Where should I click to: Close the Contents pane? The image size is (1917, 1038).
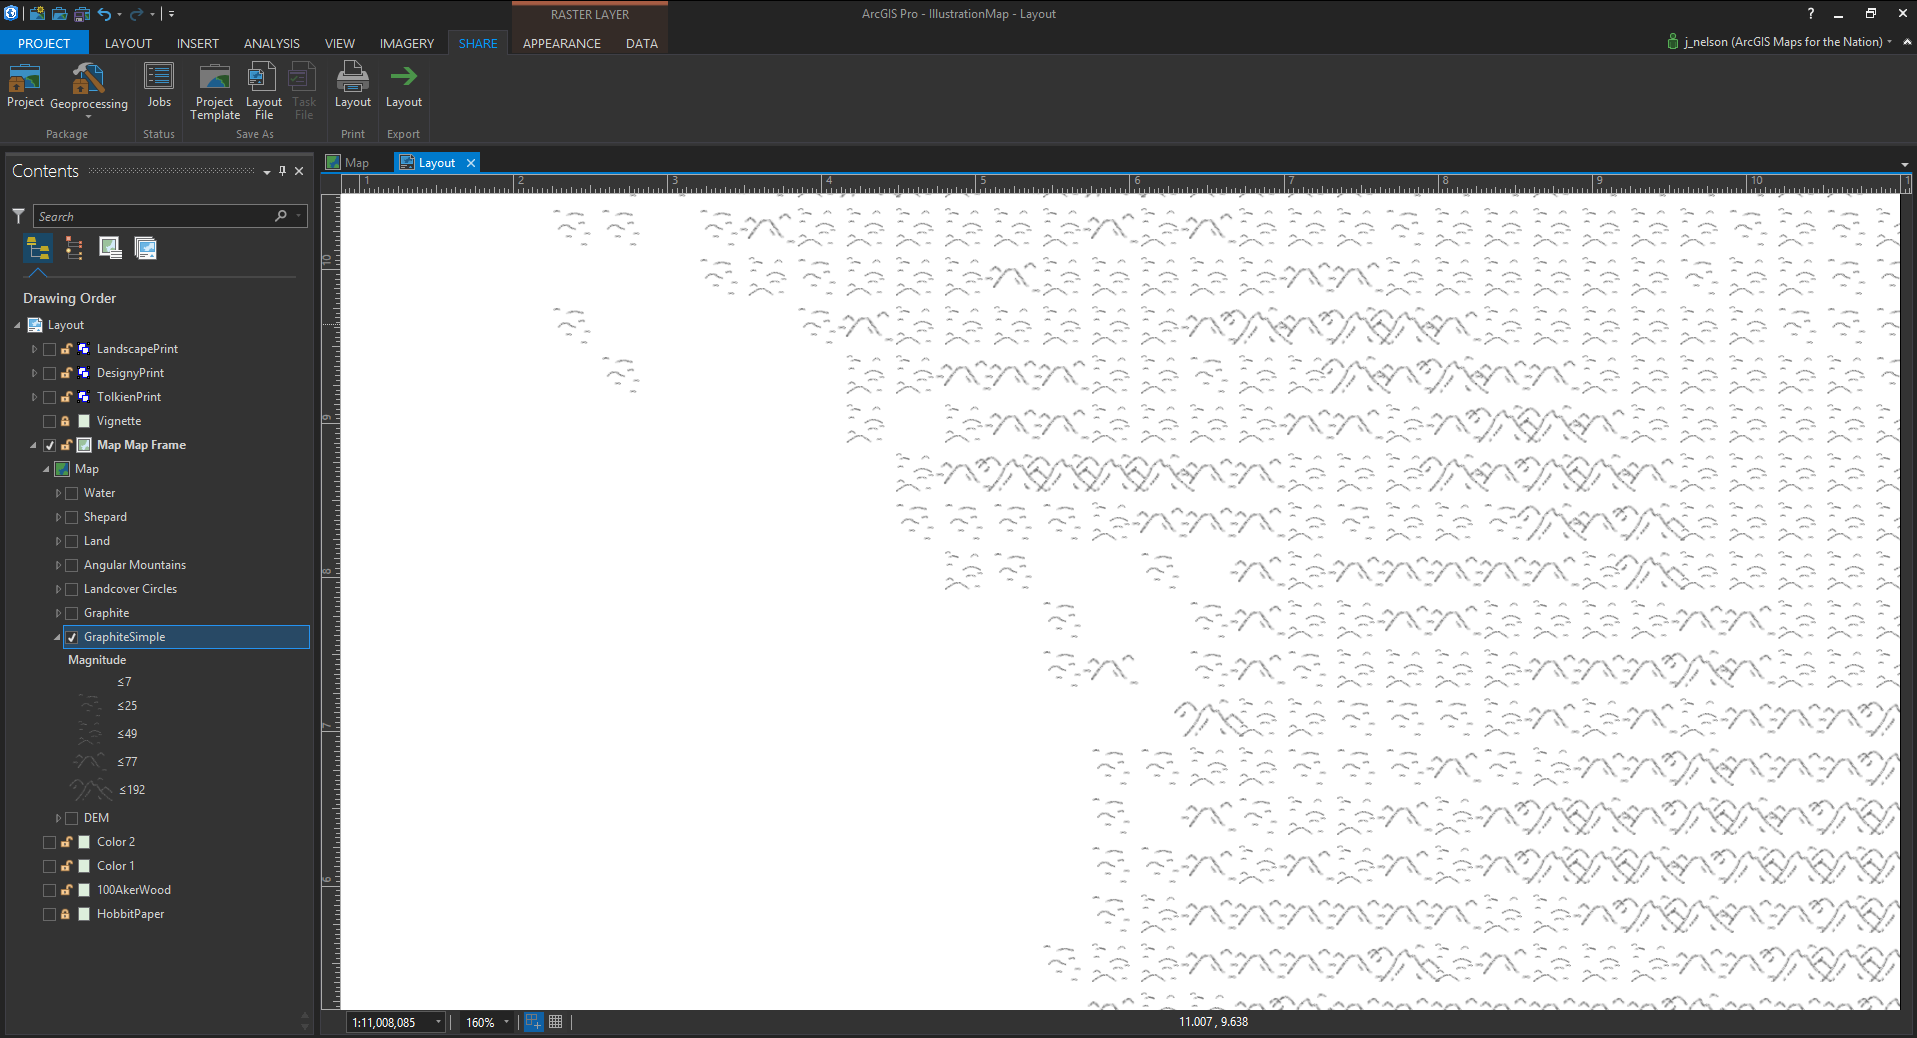pos(299,171)
